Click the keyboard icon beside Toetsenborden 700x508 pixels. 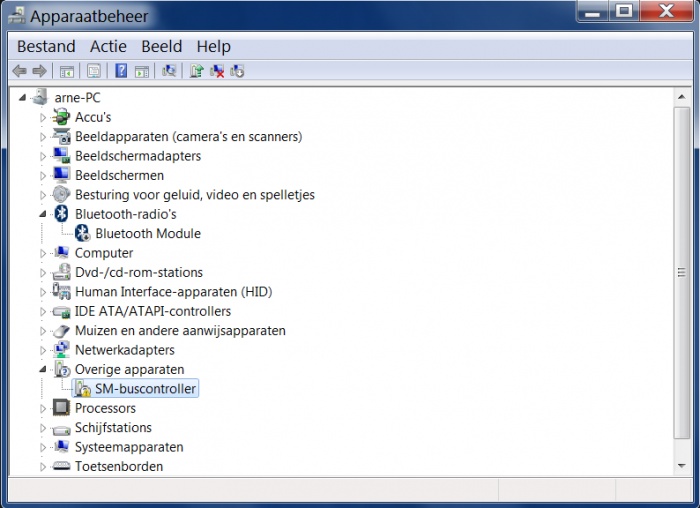[x=61, y=466]
